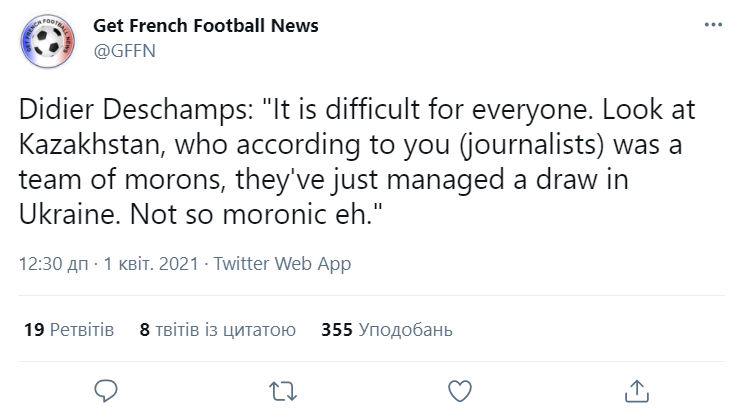Image resolution: width=741 pixels, height=418 pixels.
Task: Like the tweet with heart icon
Action: (x=460, y=391)
